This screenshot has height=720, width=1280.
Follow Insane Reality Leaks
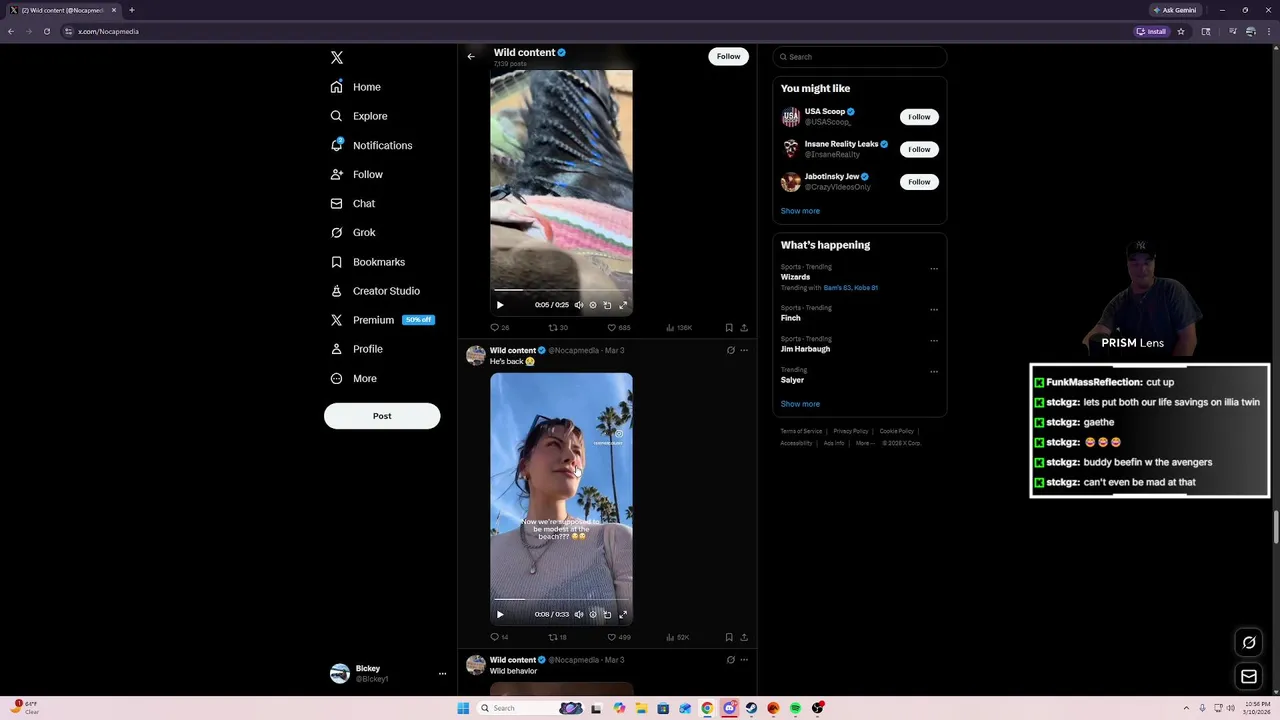pyautogui.click(x=919, y=149)
